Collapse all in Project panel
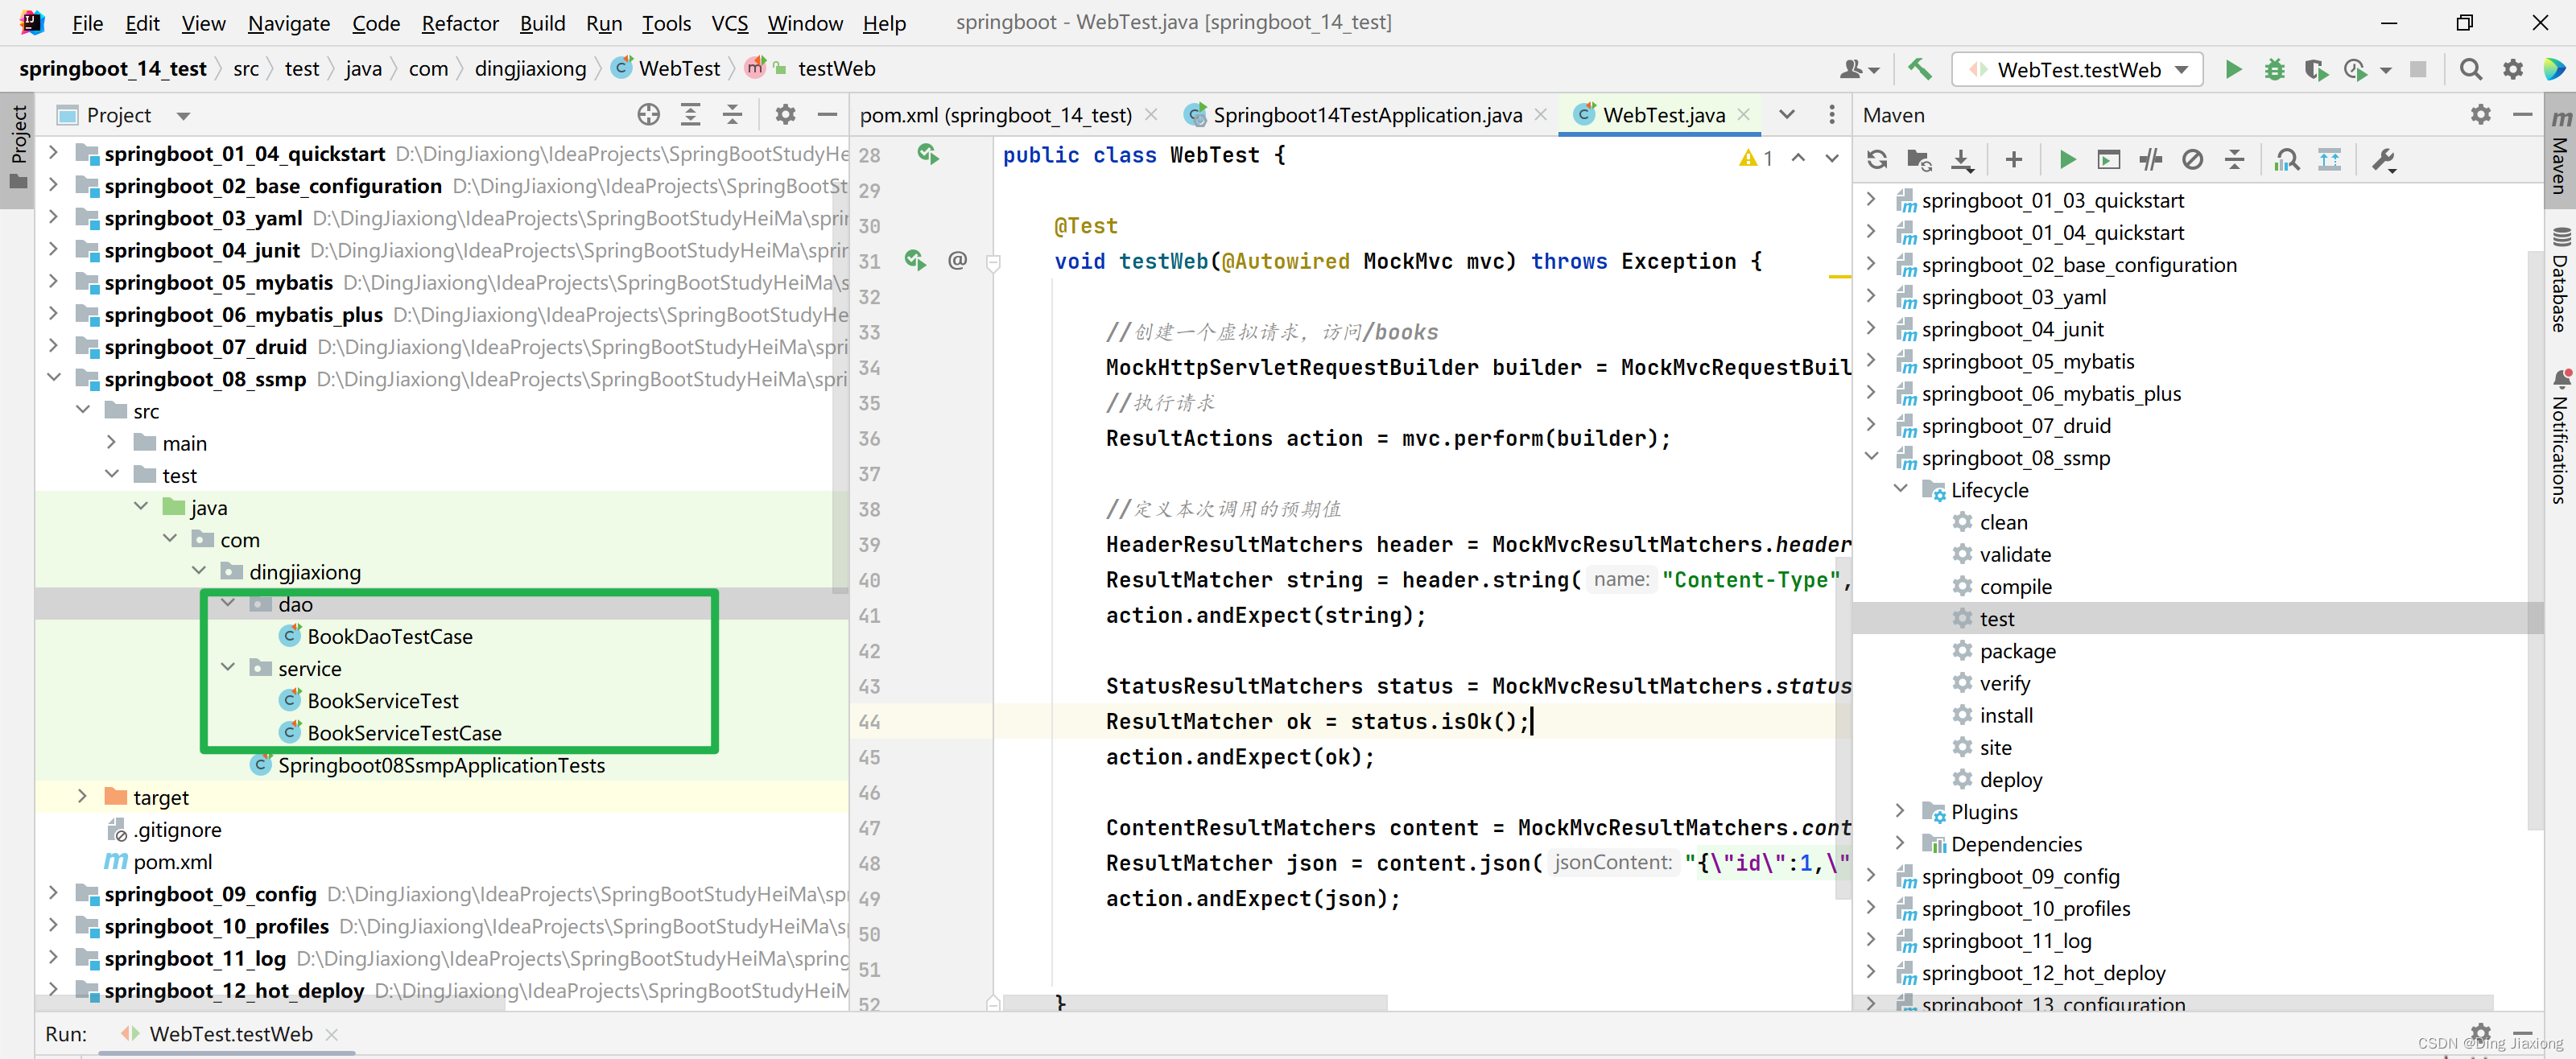The height and width of the screenshot is (1059, 2576). point(732,114)
